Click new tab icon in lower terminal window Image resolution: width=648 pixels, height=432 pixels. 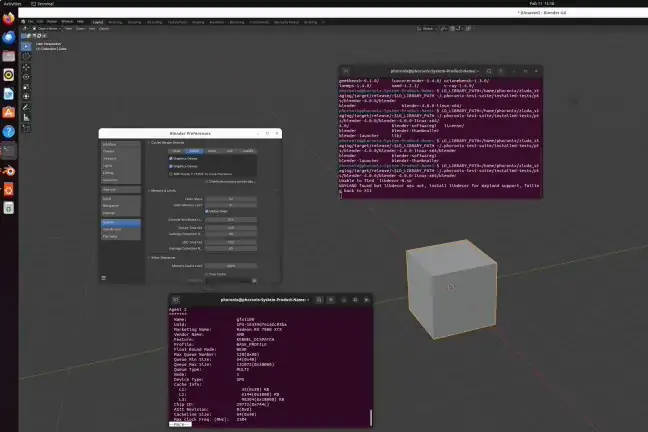click(x=176, y=300)
